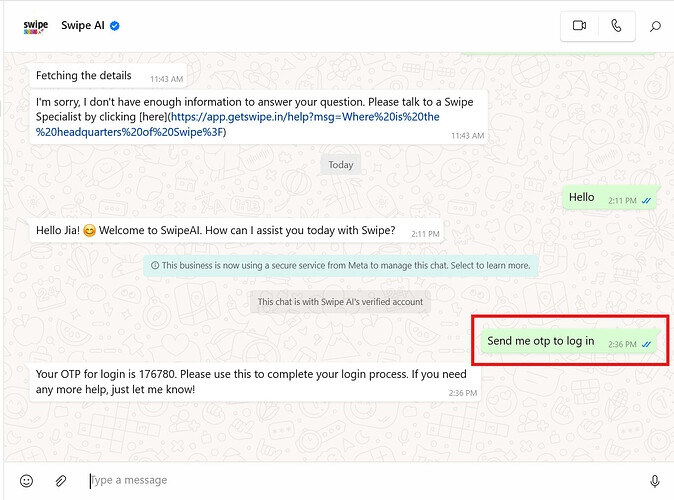
Task: Focus the Type a message field
Action: 363,480
